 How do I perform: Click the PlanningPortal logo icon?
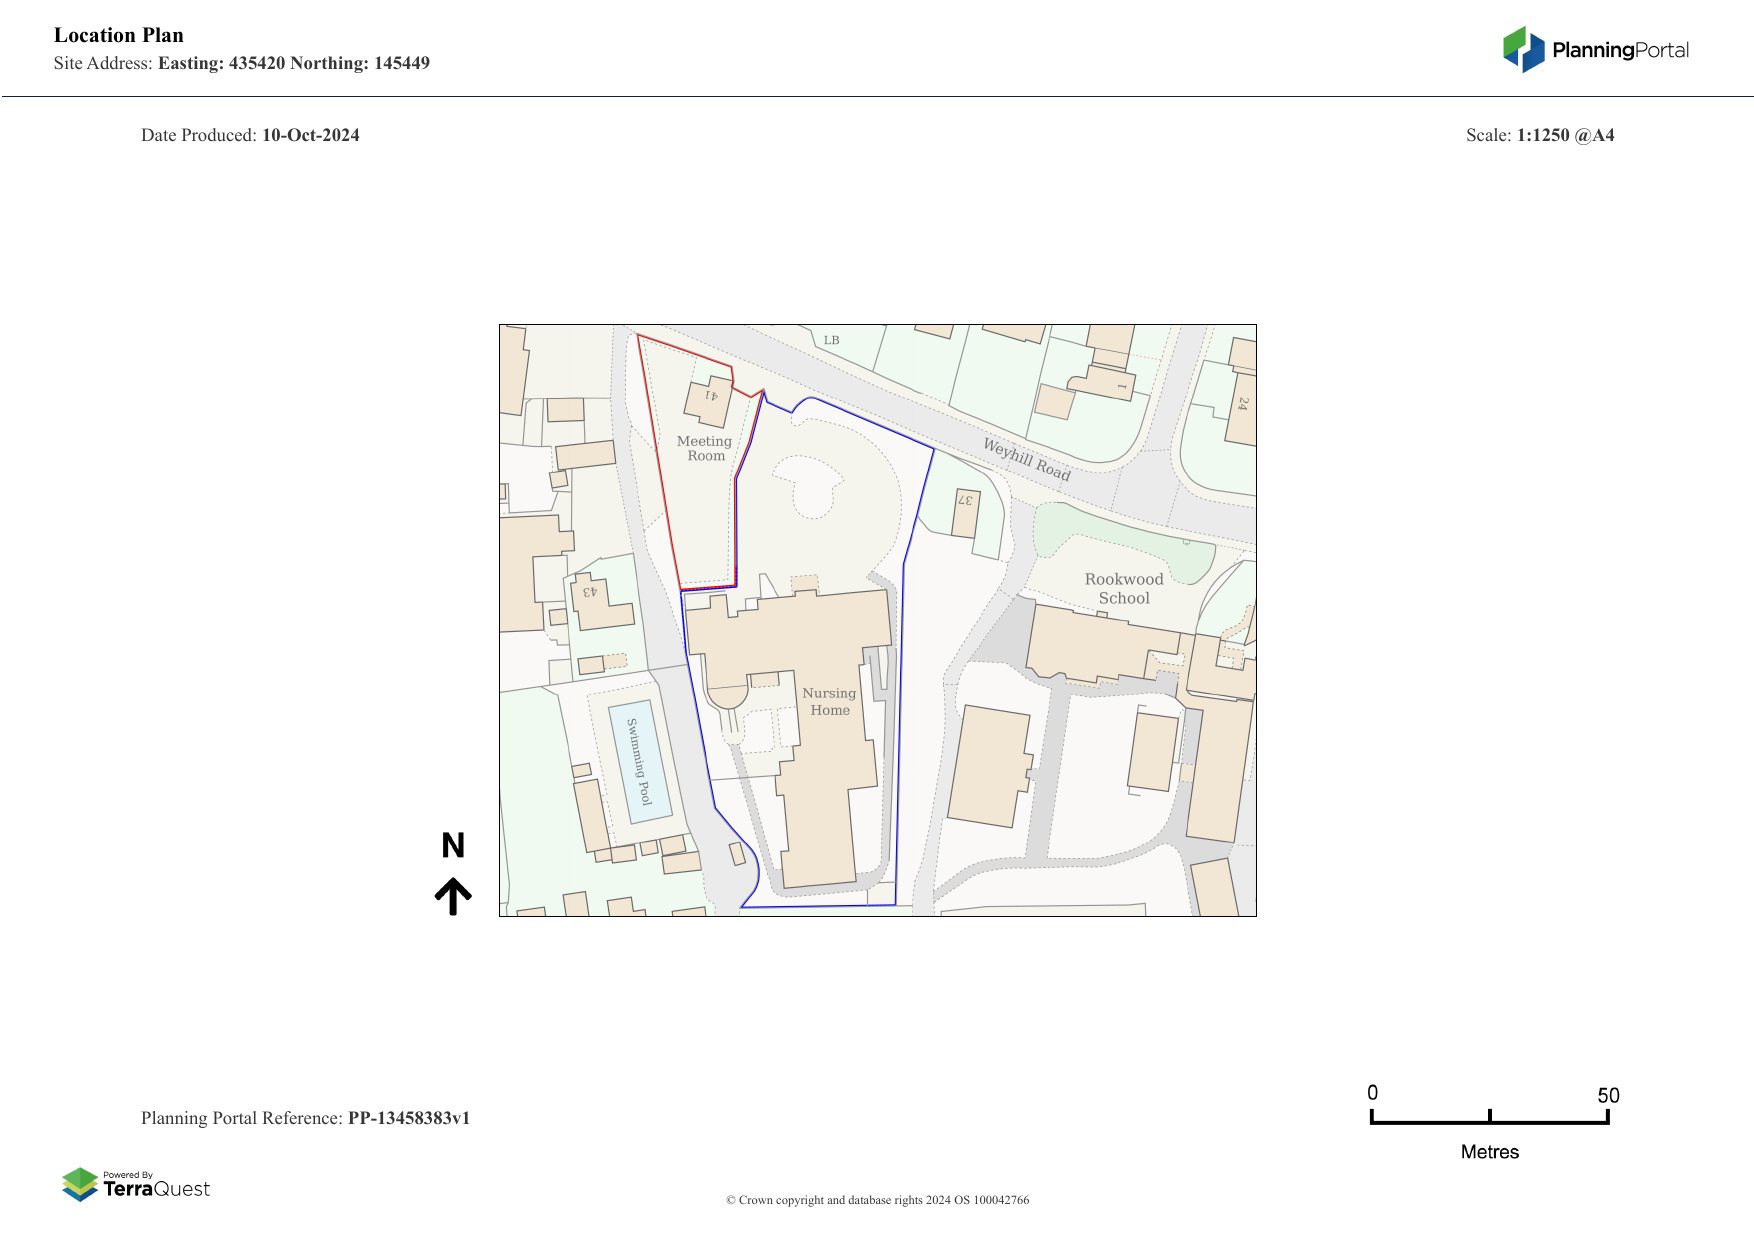coord(1523,50)
